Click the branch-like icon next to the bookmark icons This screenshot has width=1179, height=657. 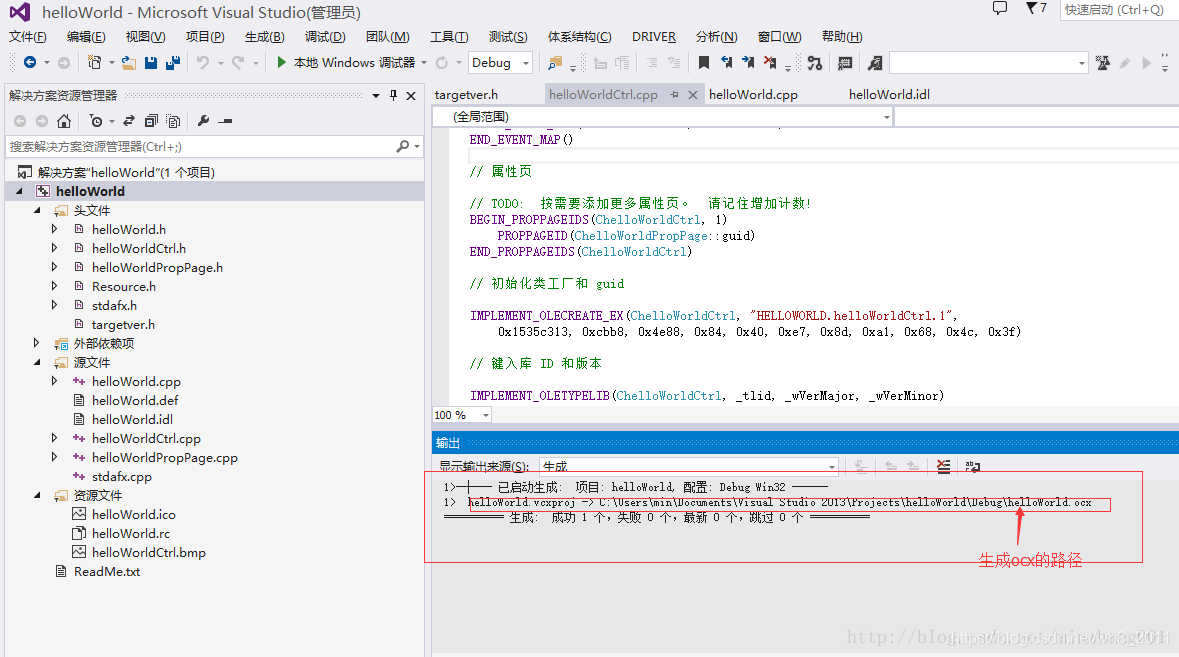click(x=814, y=63)
